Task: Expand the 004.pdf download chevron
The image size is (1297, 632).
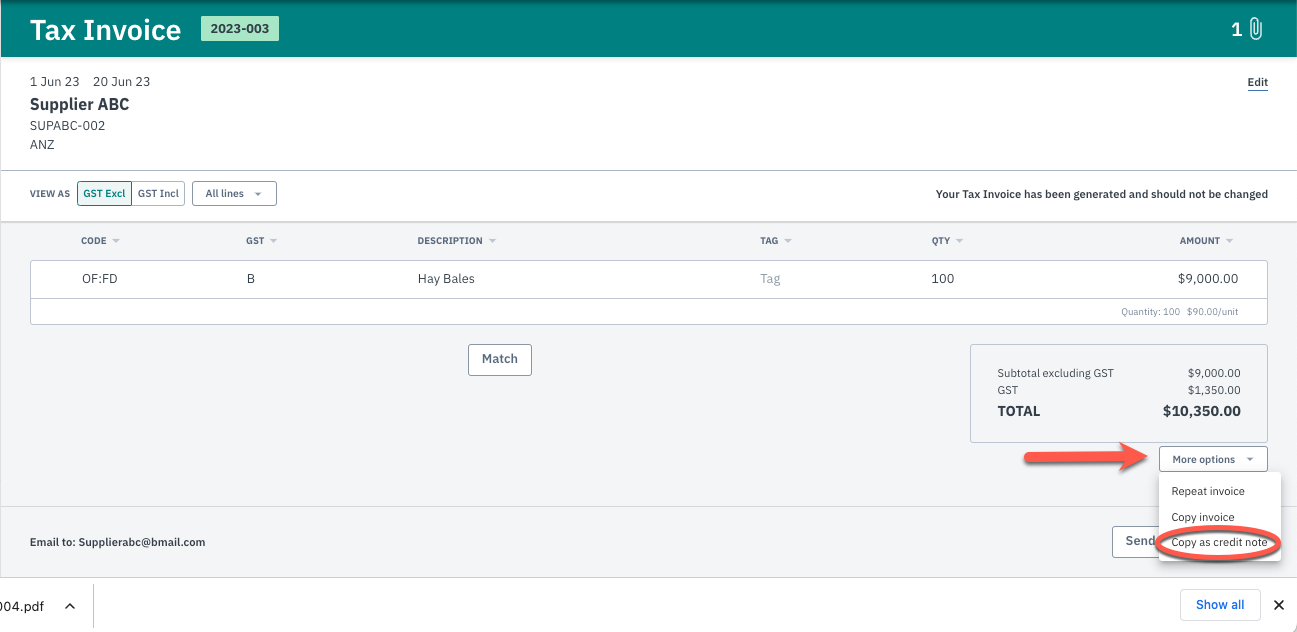Action: click(x=70, y=606)
